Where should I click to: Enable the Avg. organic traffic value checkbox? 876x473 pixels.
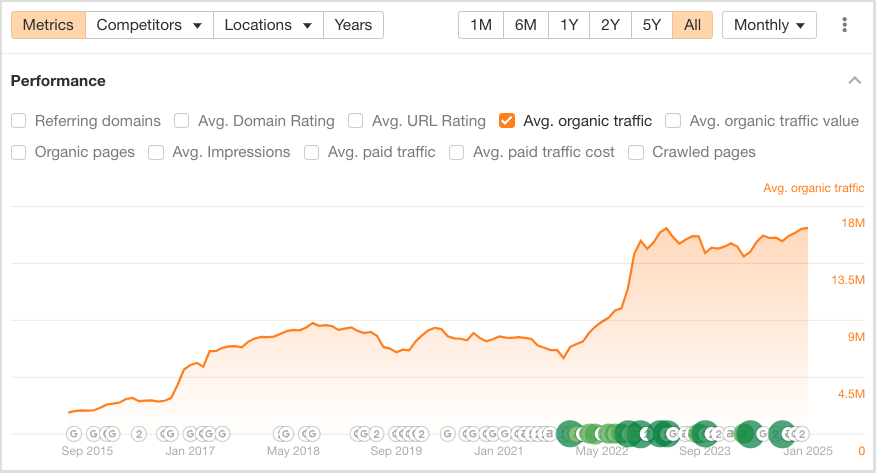pyautogui.click(x=673, y=121)
